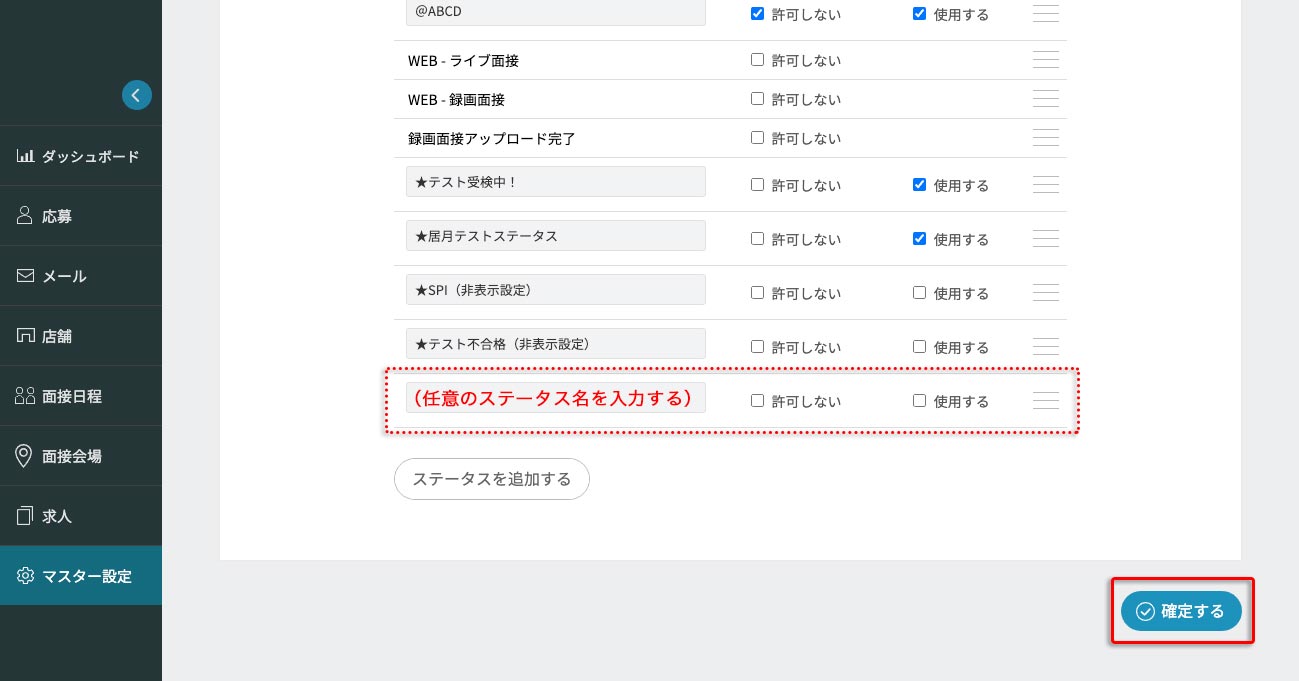Click the new status name input field
The height and width of the screenshot is (681, 1299).
point(555,398)
